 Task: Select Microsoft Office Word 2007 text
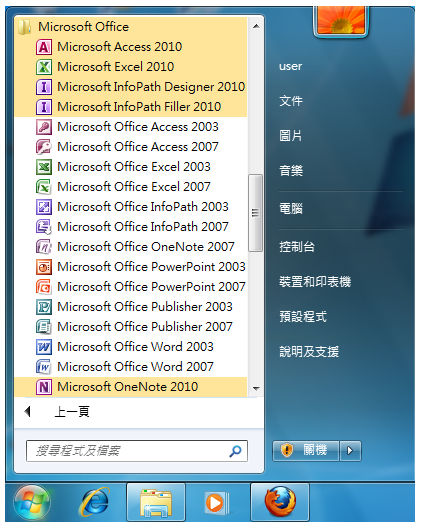[135, 367]
